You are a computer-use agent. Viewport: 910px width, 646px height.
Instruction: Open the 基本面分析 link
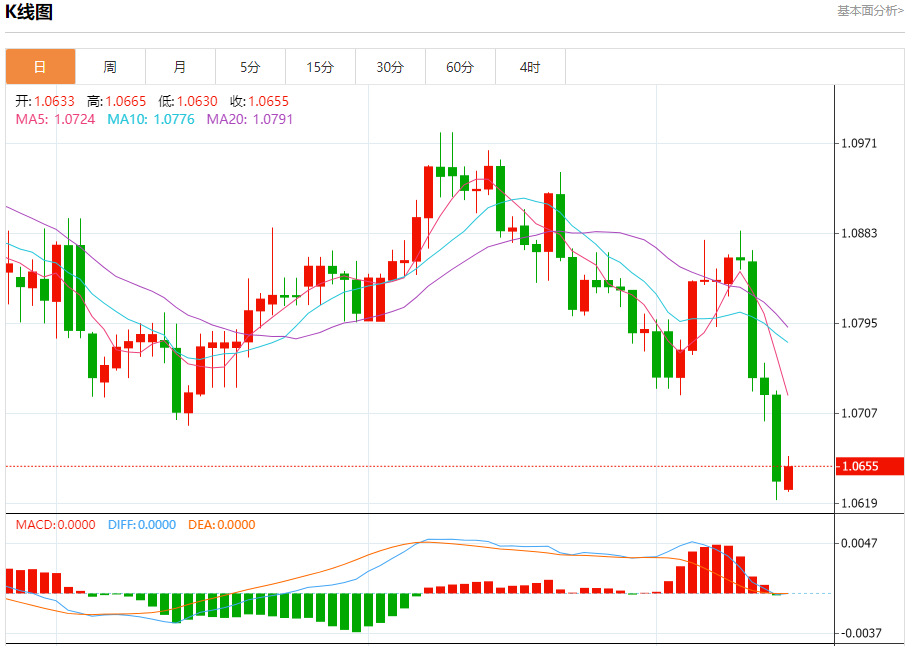pos(870,10)
